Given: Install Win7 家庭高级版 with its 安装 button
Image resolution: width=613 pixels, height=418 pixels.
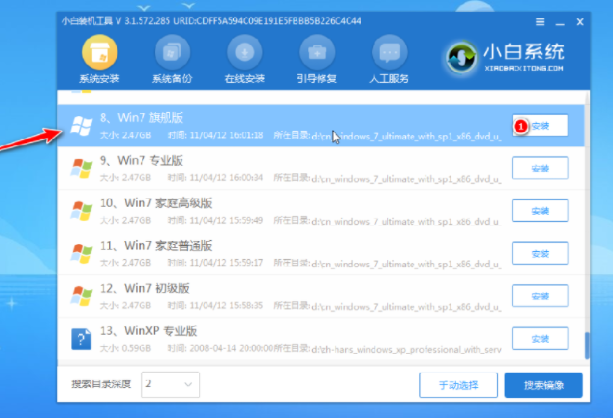Looking at the screenshot, I should (540, 211).
